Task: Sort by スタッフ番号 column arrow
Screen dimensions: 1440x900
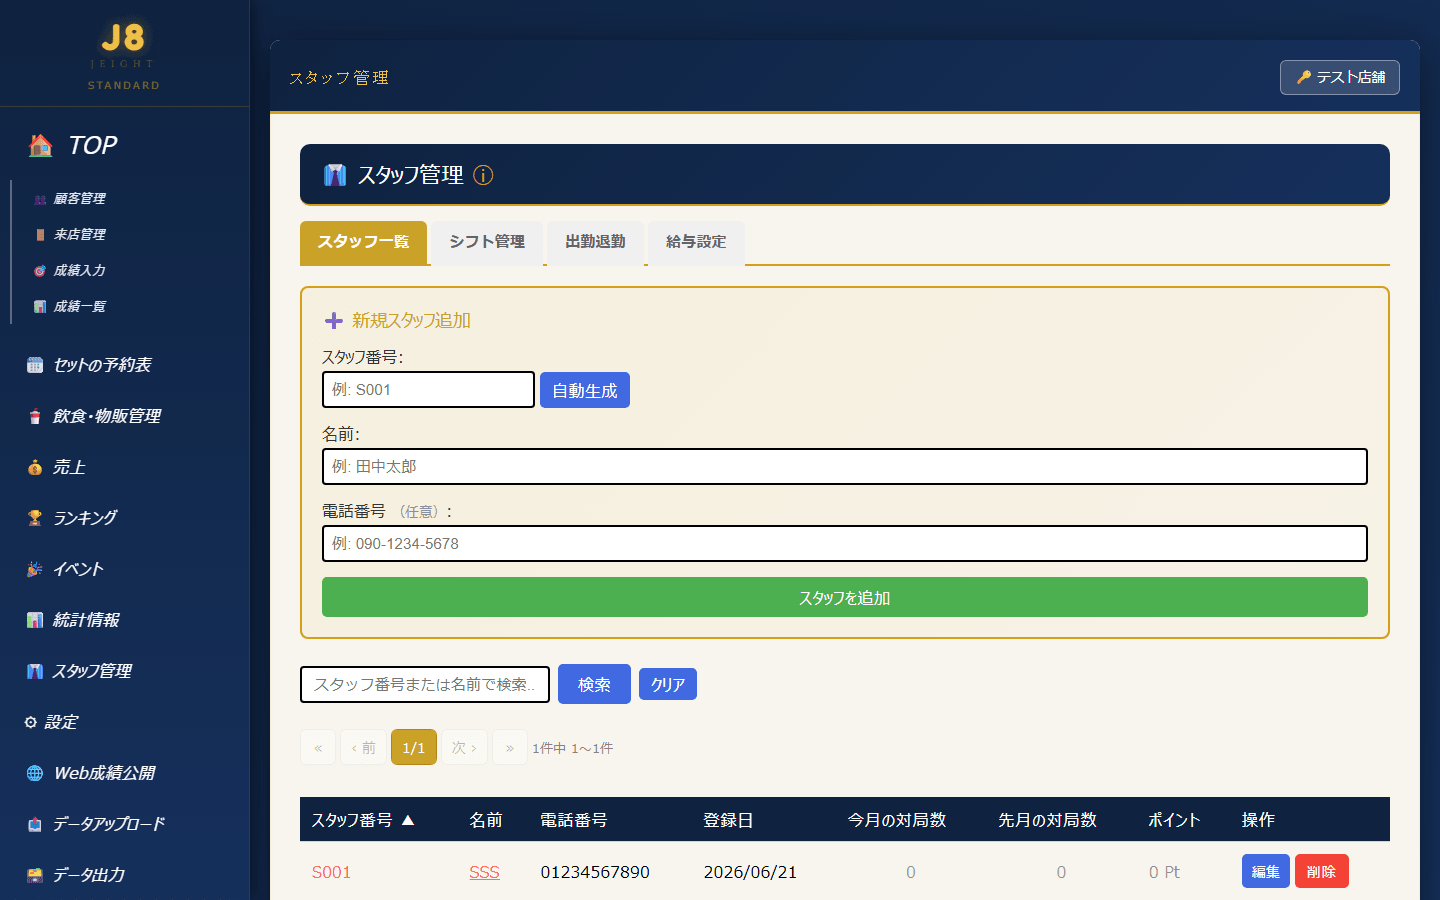Action: click(x=408, y=820)
